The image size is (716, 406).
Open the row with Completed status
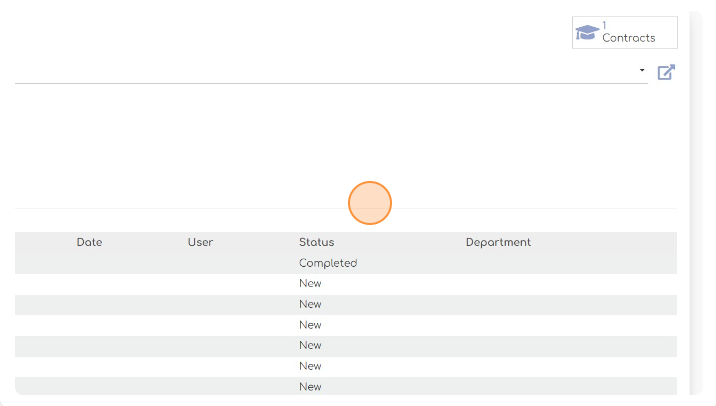346,264
